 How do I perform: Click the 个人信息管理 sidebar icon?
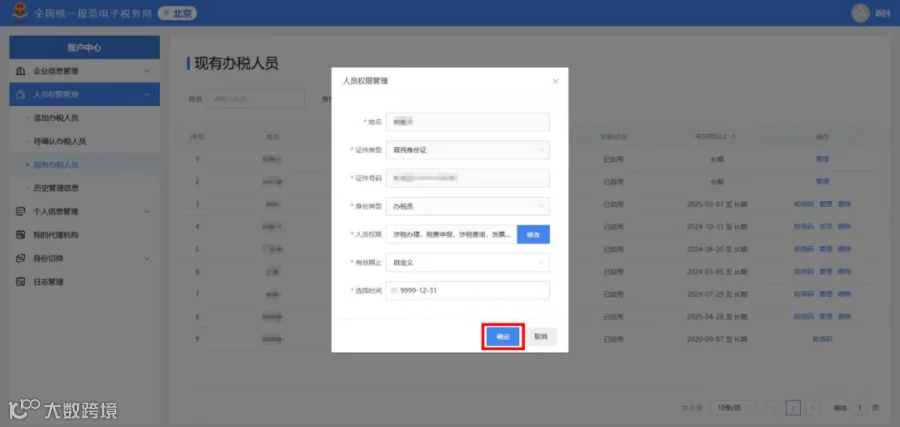pos(21,211)
